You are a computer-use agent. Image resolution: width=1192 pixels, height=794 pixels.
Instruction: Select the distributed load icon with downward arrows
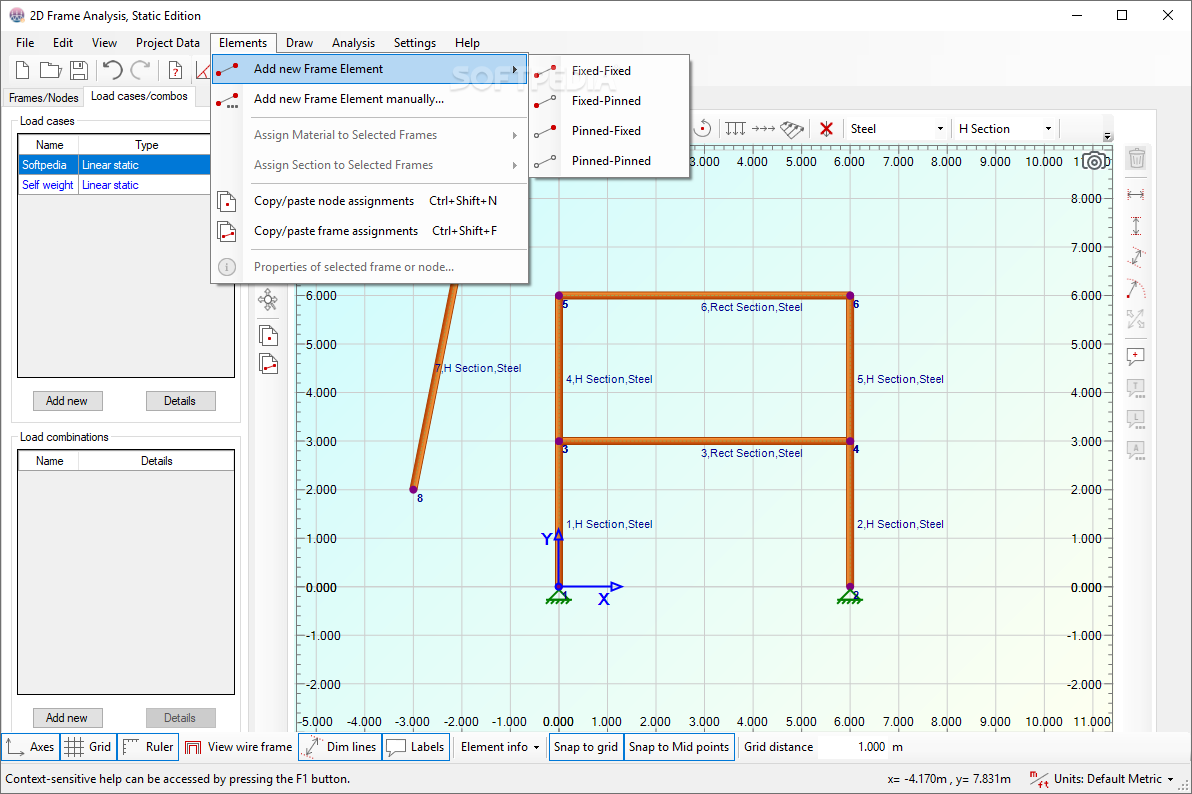tap(735, 129)
